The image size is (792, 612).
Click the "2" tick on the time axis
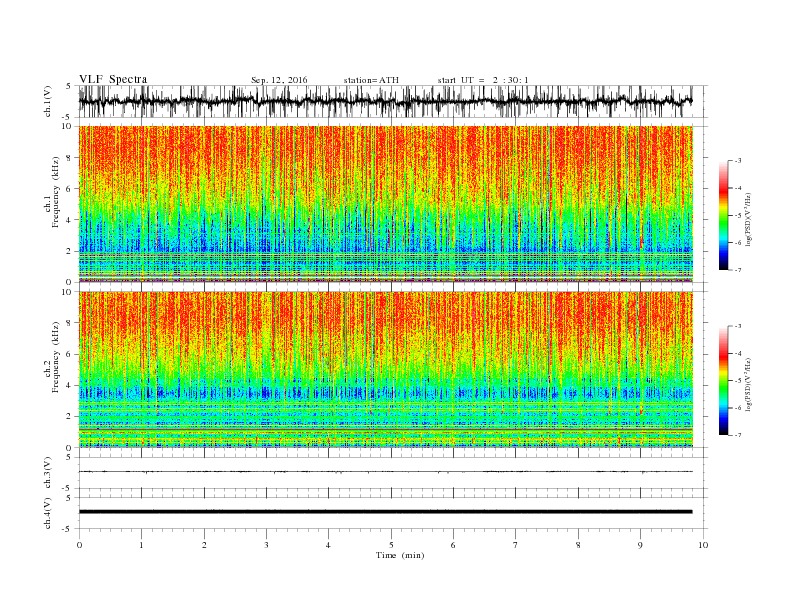(x=204, y=545)
